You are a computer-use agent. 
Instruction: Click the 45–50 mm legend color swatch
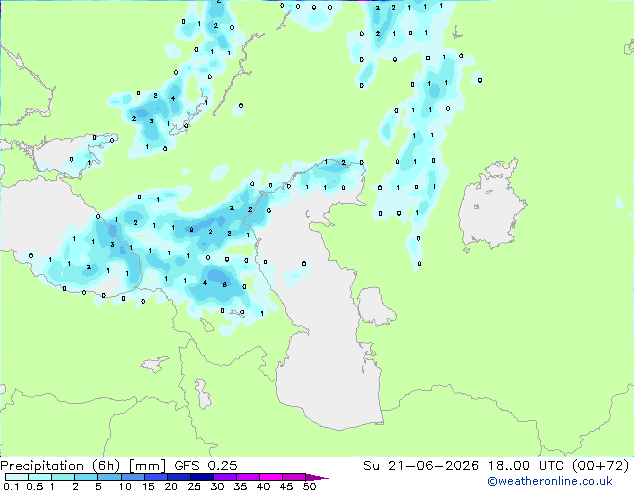point(294,477)
